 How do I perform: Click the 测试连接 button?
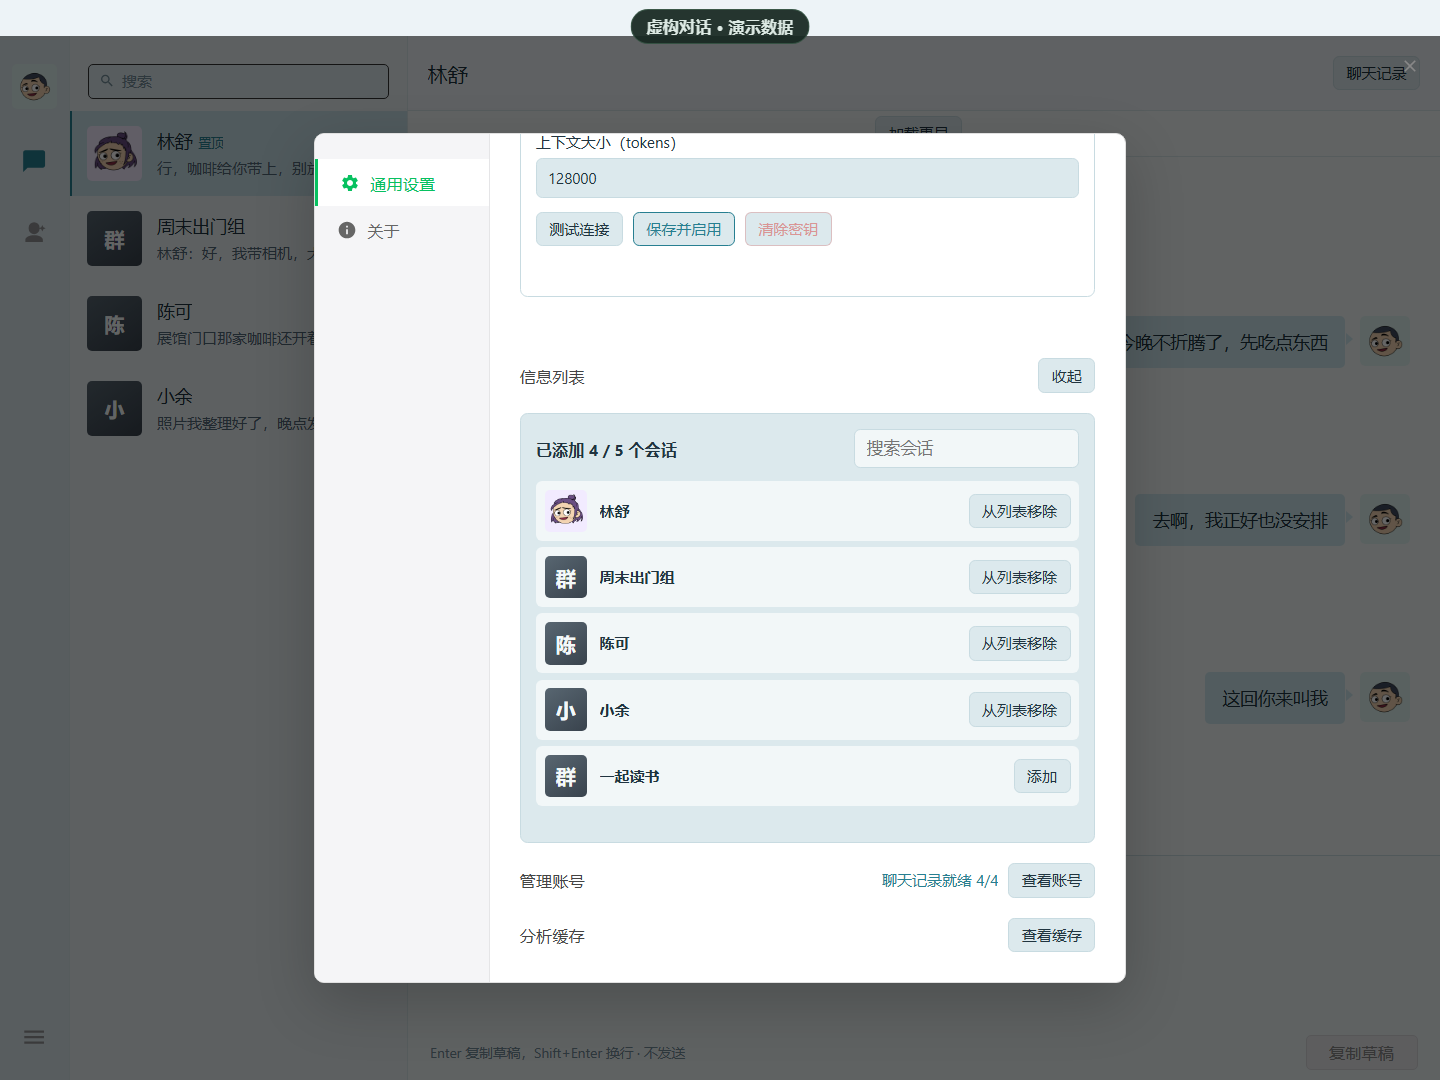(x=579, y=229)
